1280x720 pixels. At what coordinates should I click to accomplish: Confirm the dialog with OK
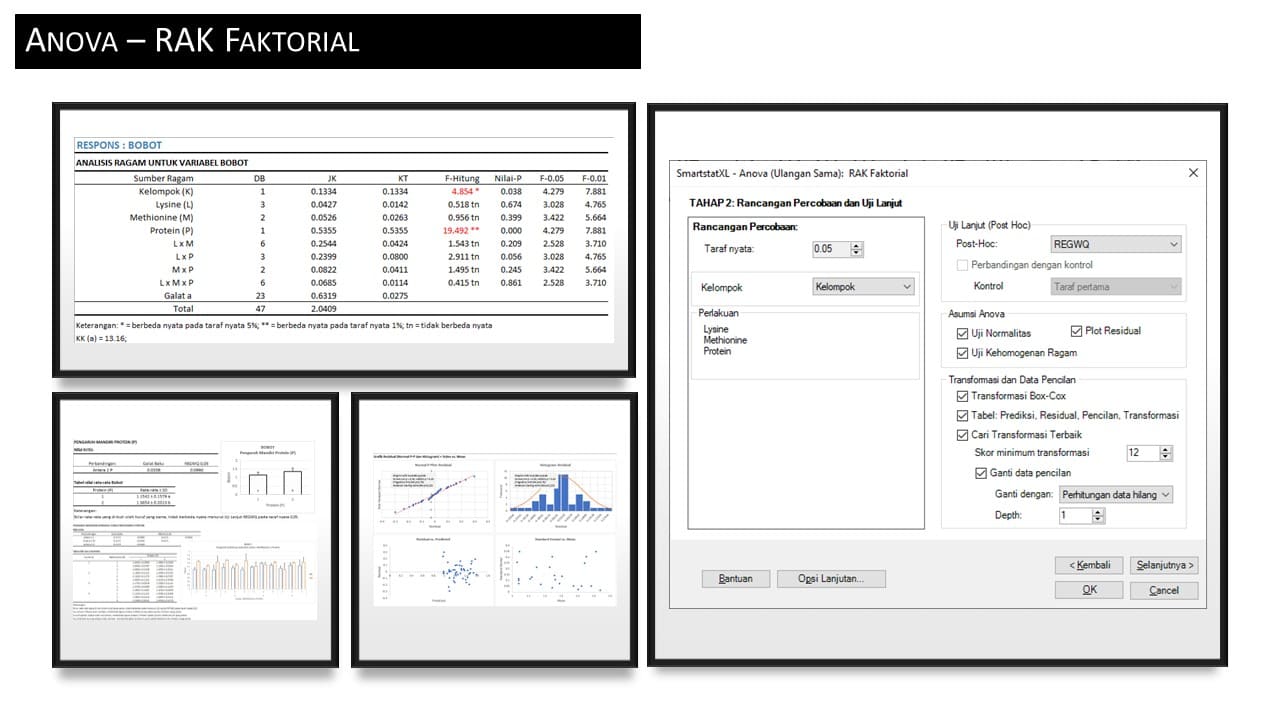point(1087,589)
